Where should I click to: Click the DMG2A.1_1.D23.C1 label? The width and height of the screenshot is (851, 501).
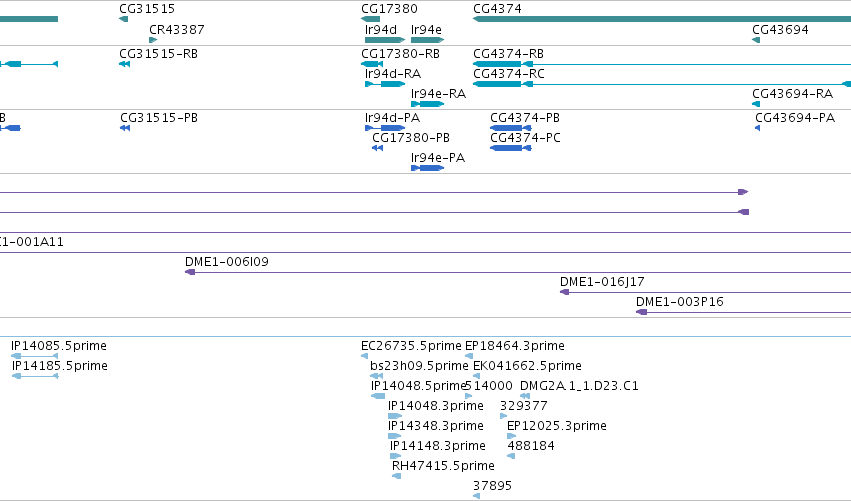point(579,386)
